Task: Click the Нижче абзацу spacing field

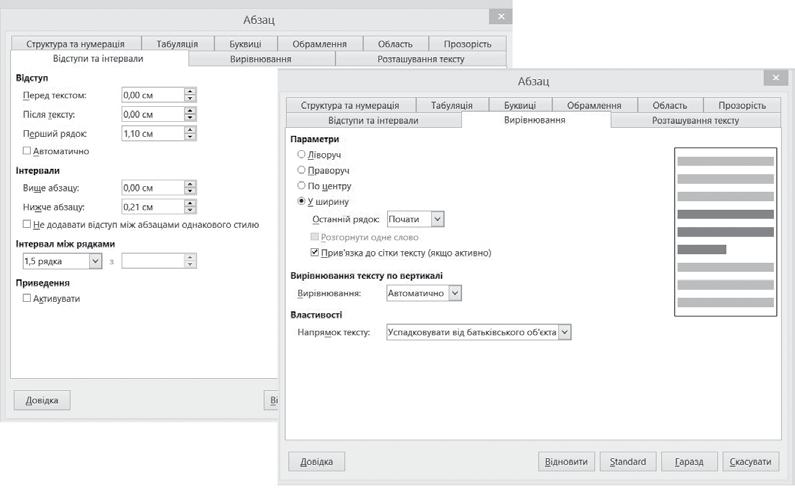Action: tap(153, 207)
